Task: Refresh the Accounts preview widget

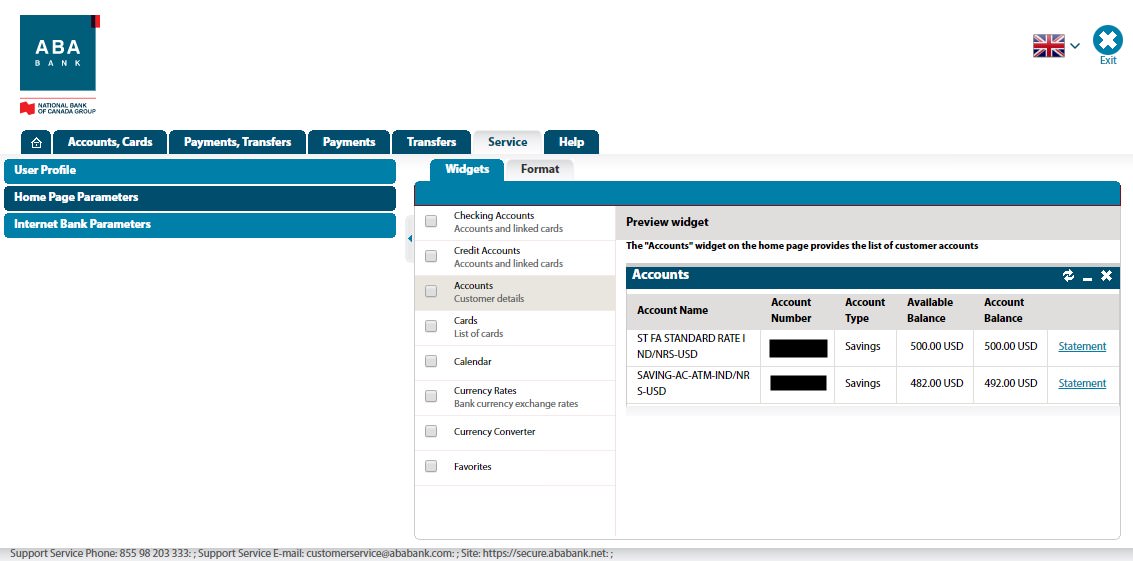Action: (1068, 276)
